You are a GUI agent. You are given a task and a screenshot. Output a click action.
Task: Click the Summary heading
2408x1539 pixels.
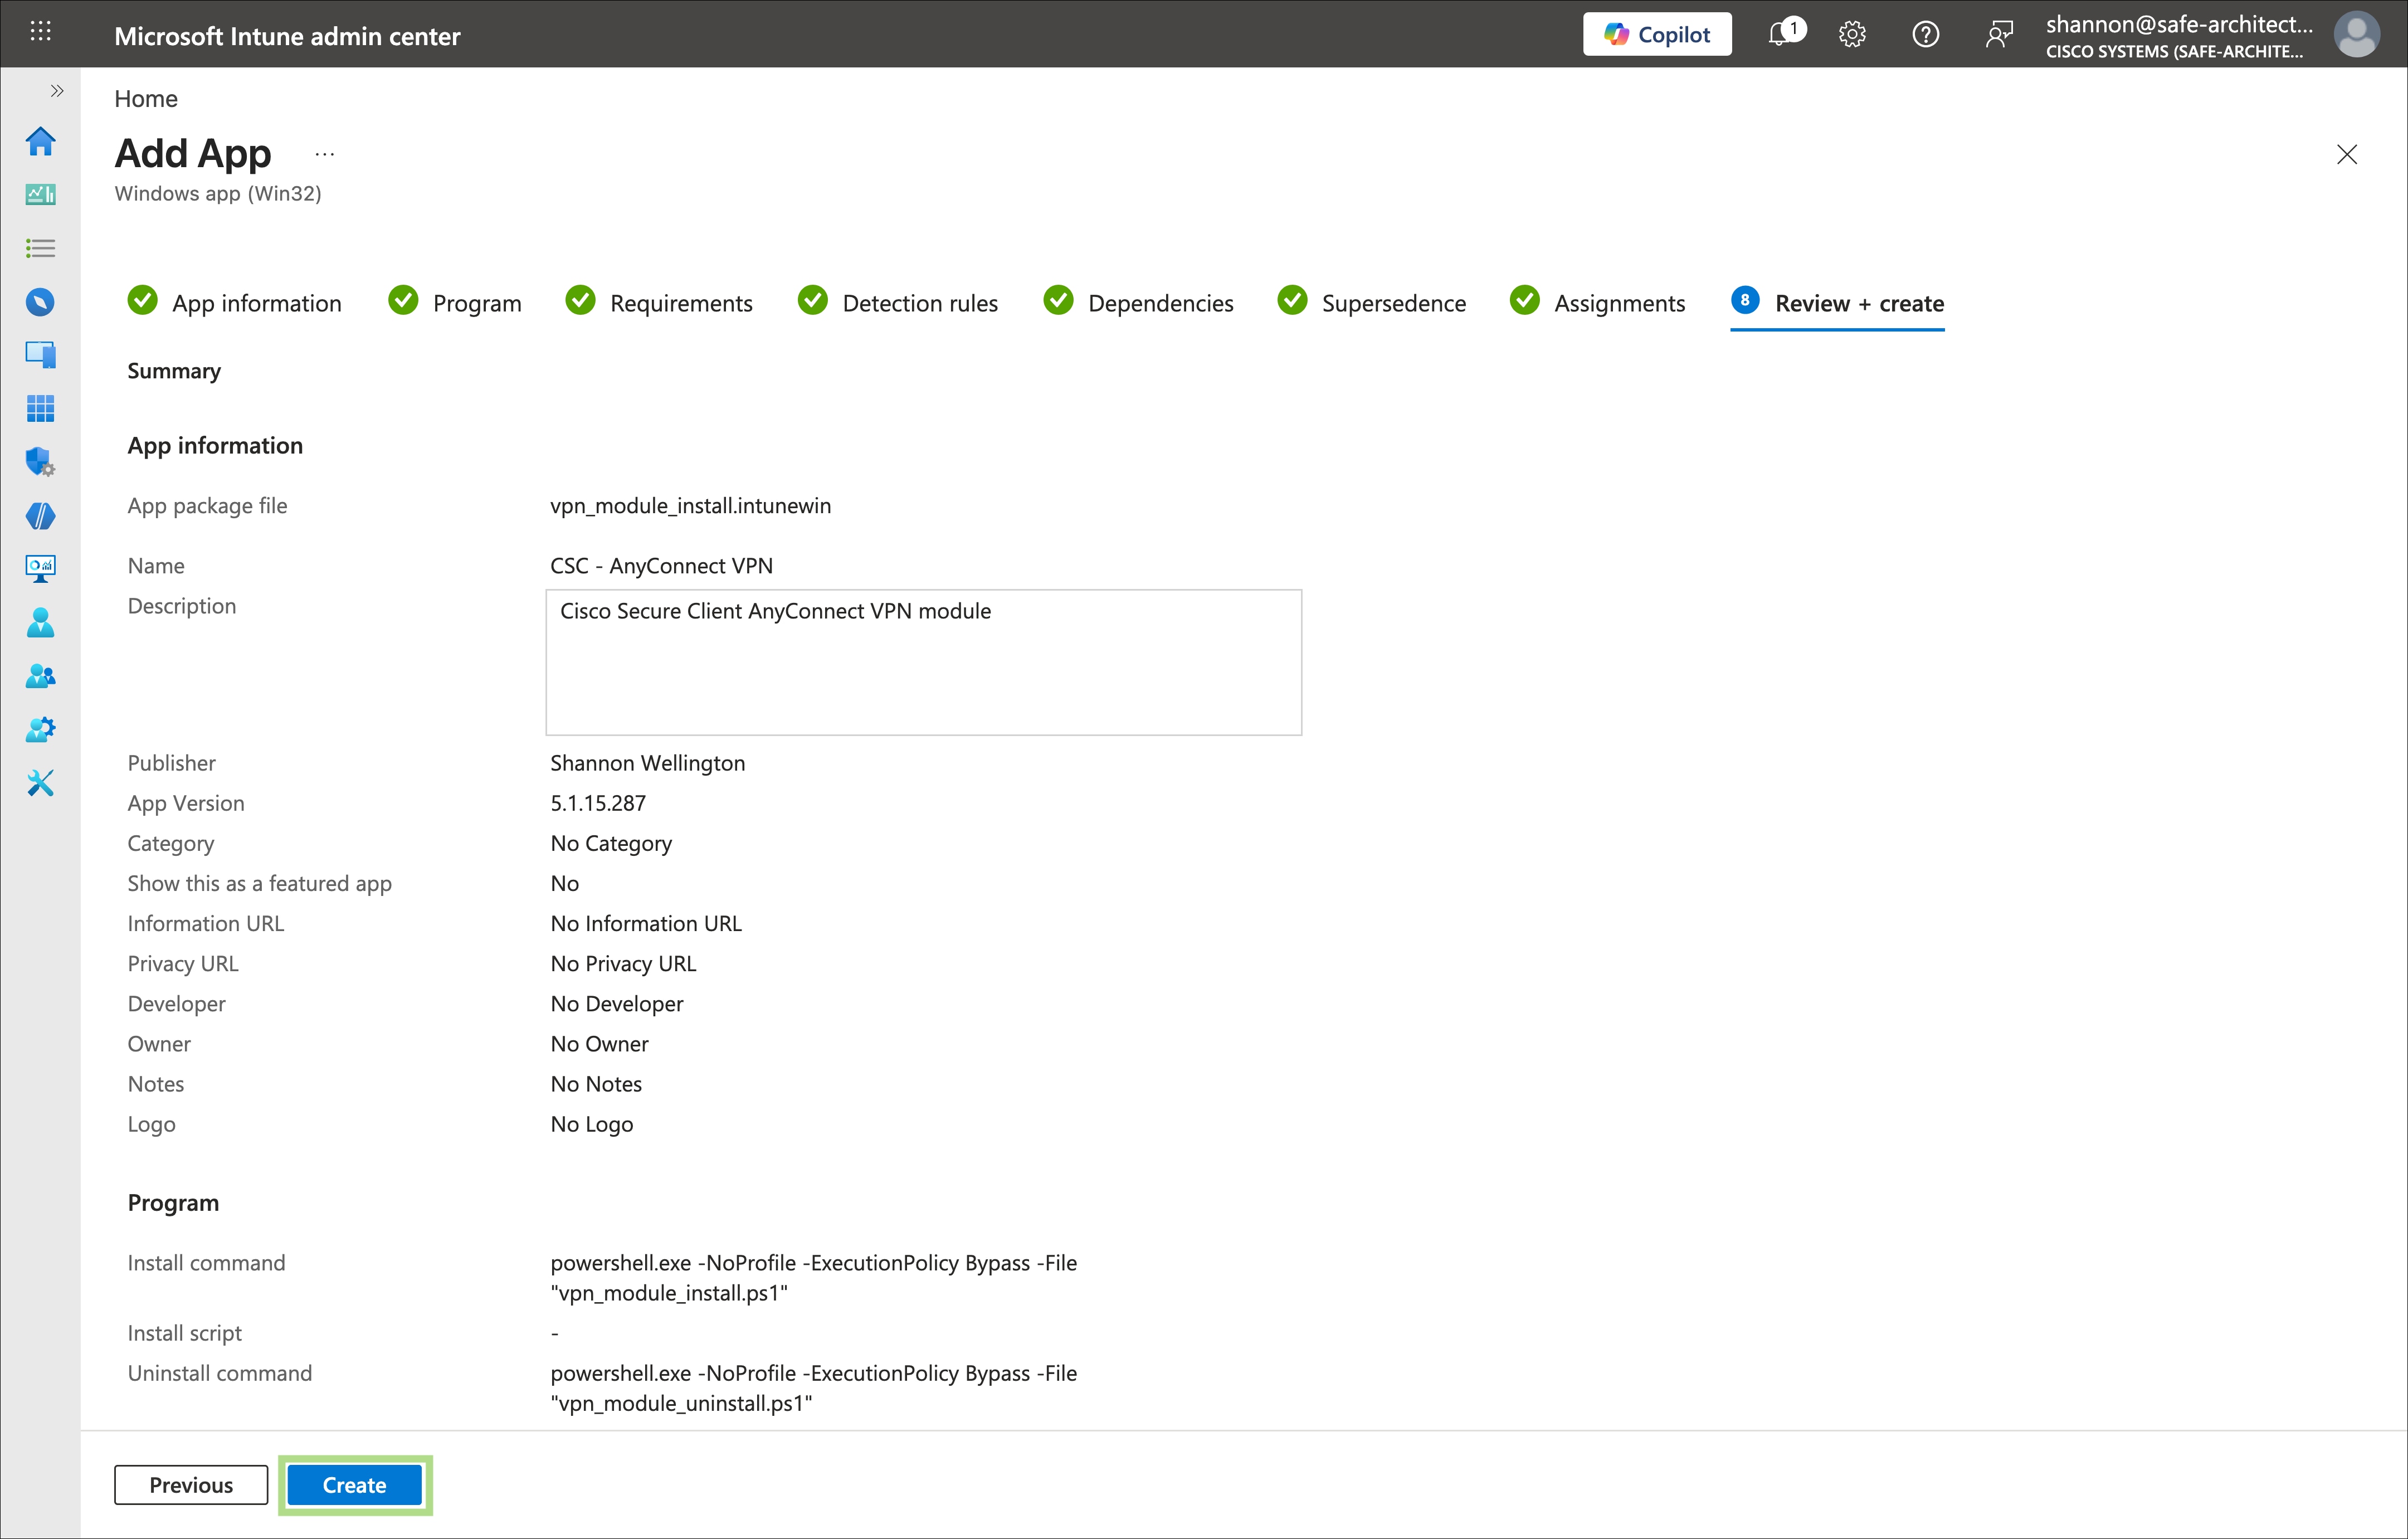pos(174,371)
